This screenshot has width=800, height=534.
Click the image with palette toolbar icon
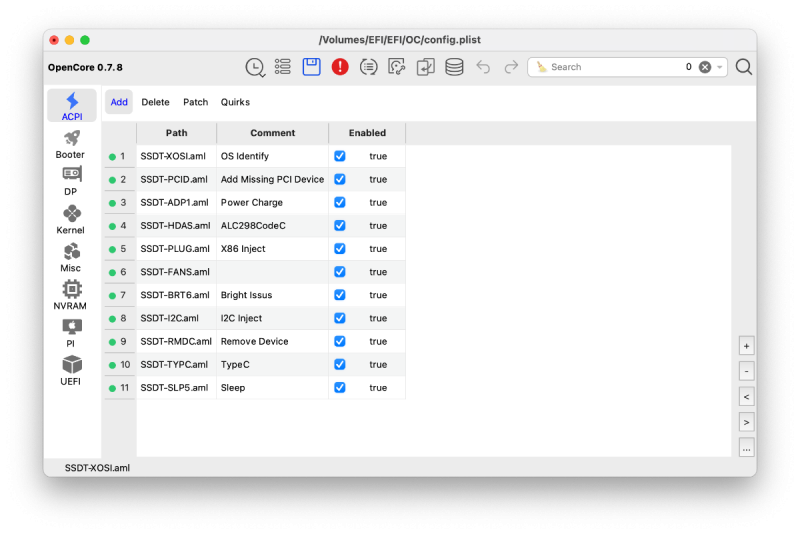point(396,67)
